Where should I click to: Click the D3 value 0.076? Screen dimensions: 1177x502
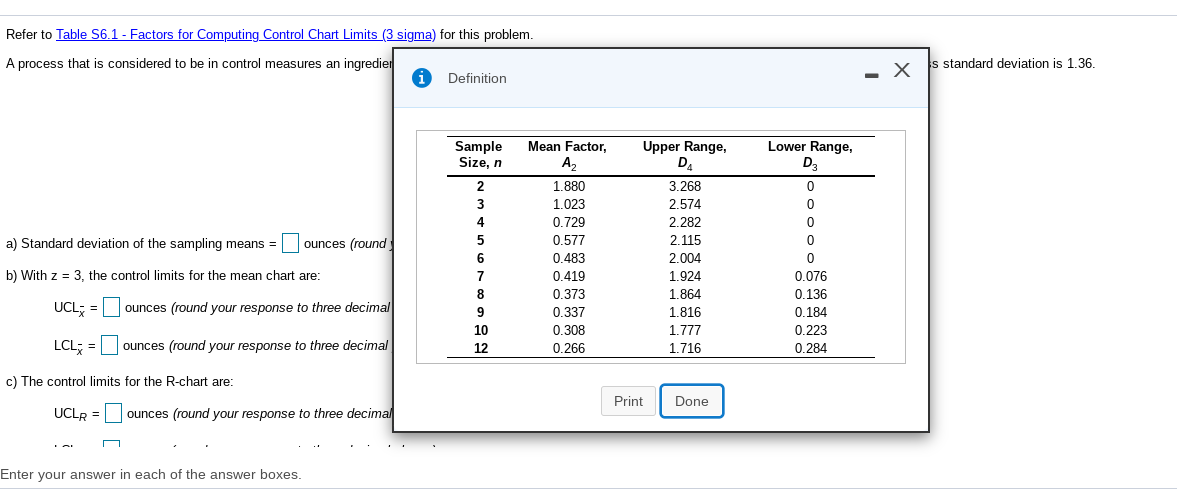coord(811,277)
